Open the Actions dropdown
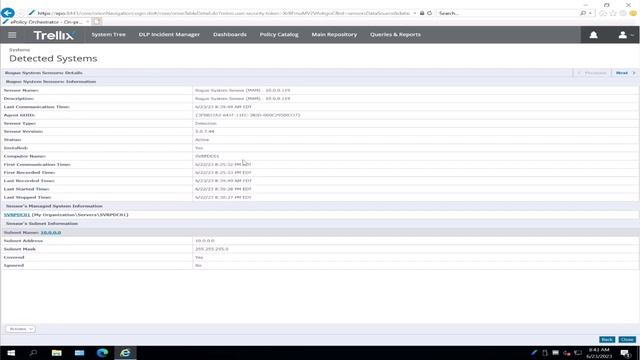The image size is (640, 360). (20, 329)
